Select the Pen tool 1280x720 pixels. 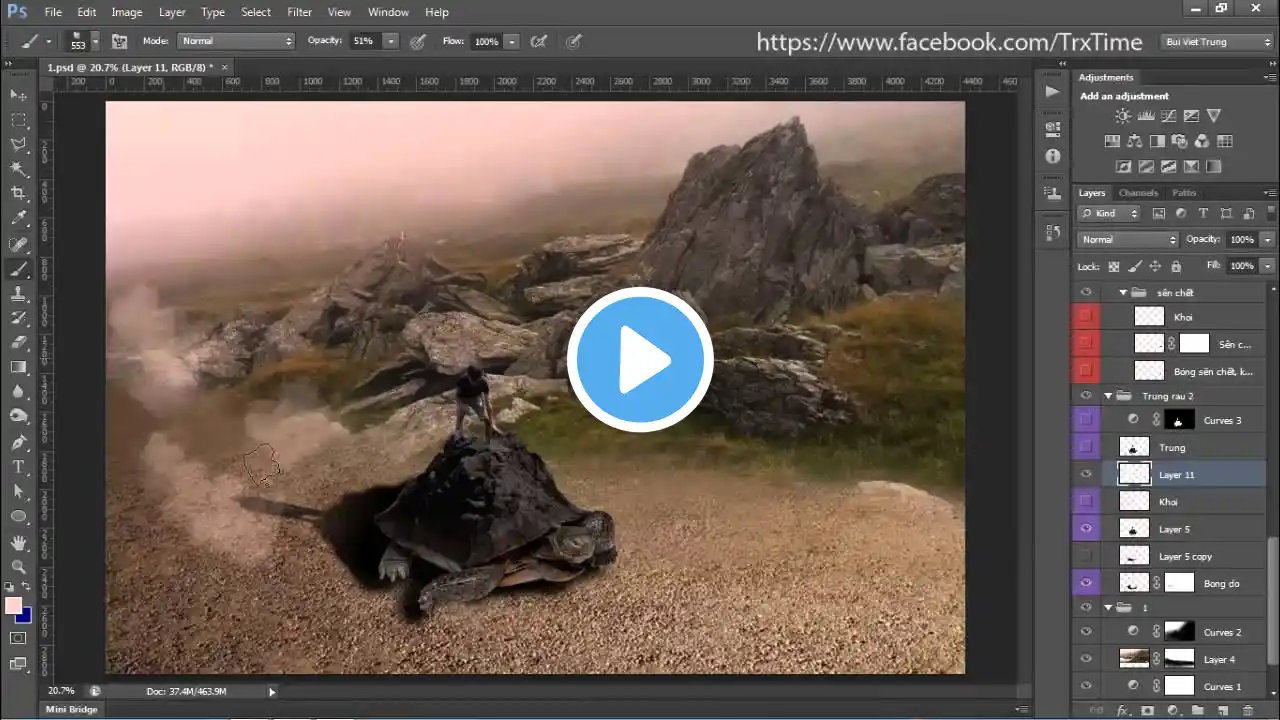coord(19,442)
